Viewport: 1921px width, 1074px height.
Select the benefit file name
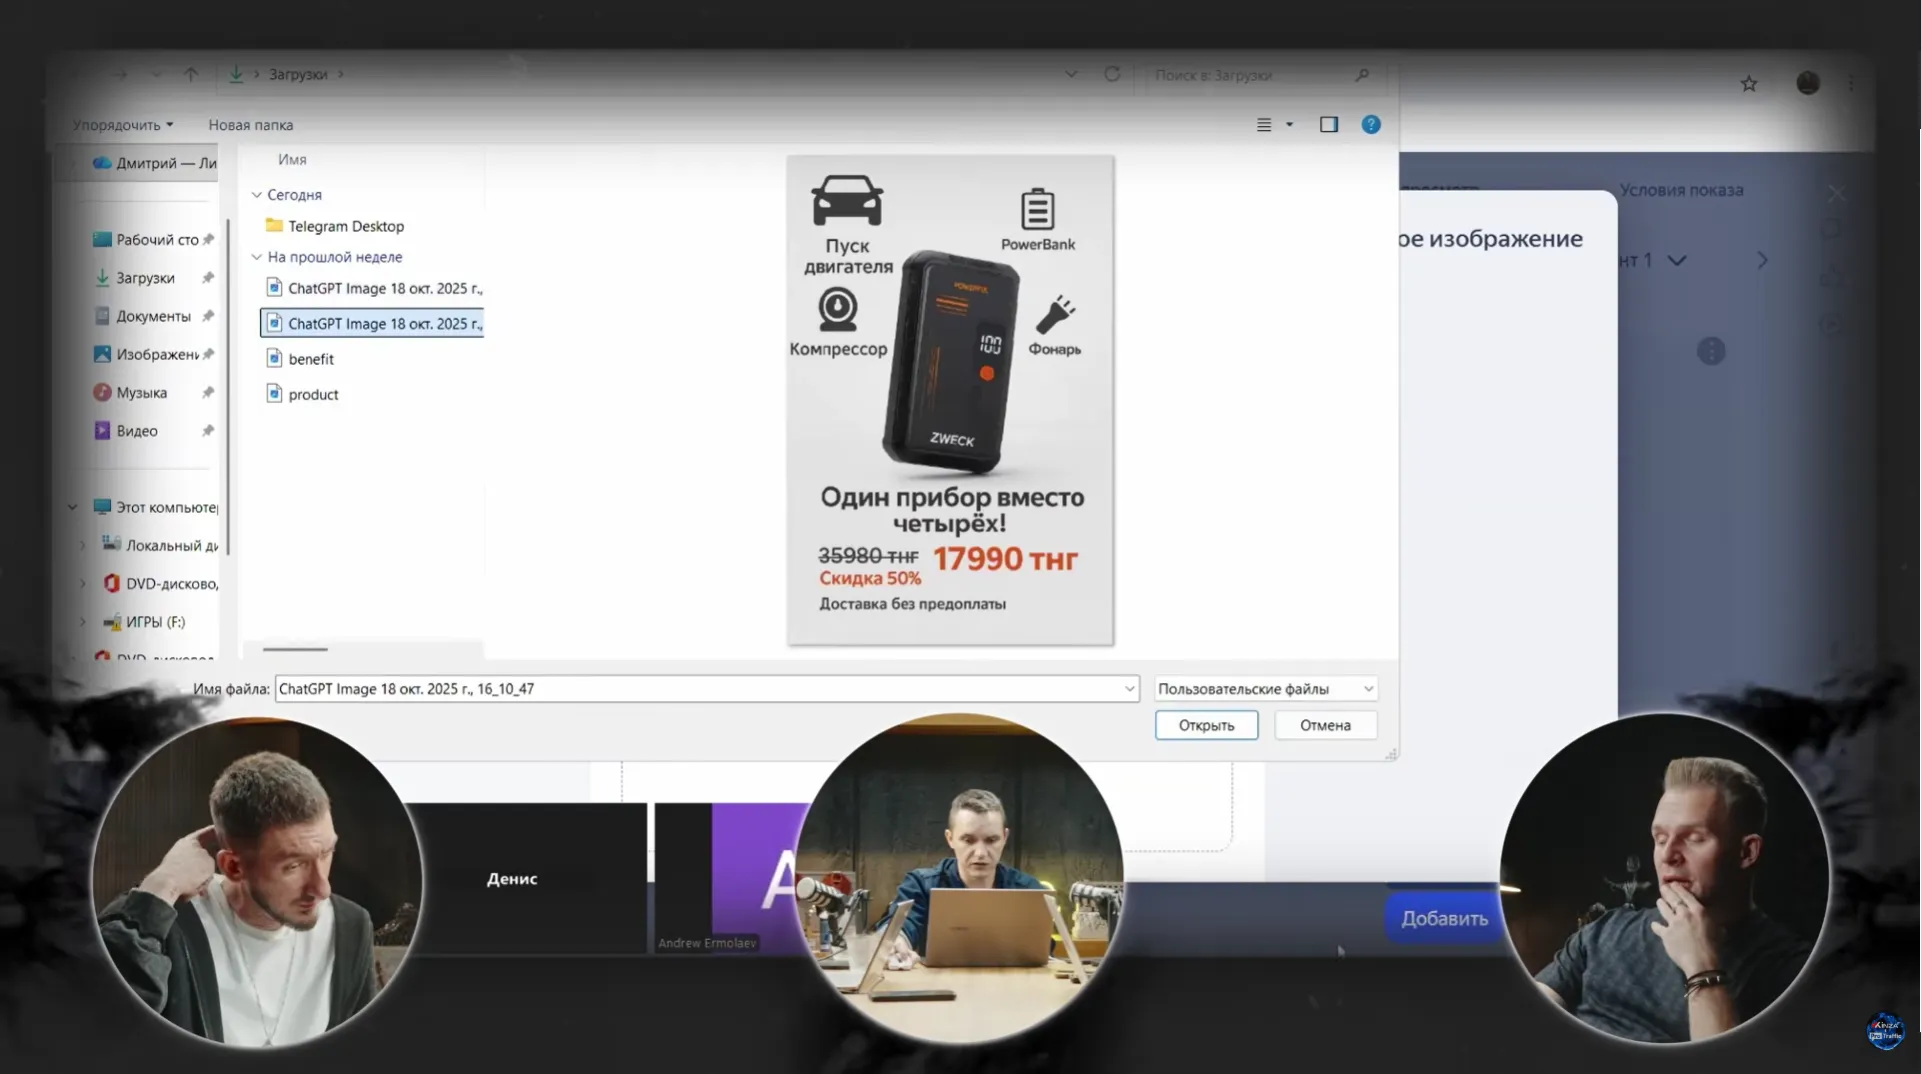click(311, 359)
